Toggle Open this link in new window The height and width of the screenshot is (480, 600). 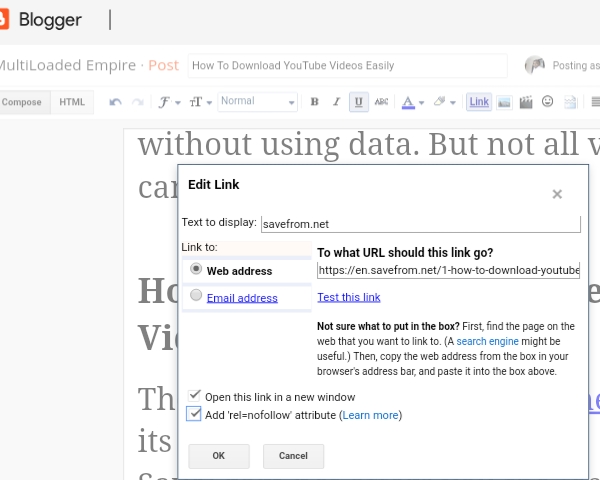coord(194,395)
